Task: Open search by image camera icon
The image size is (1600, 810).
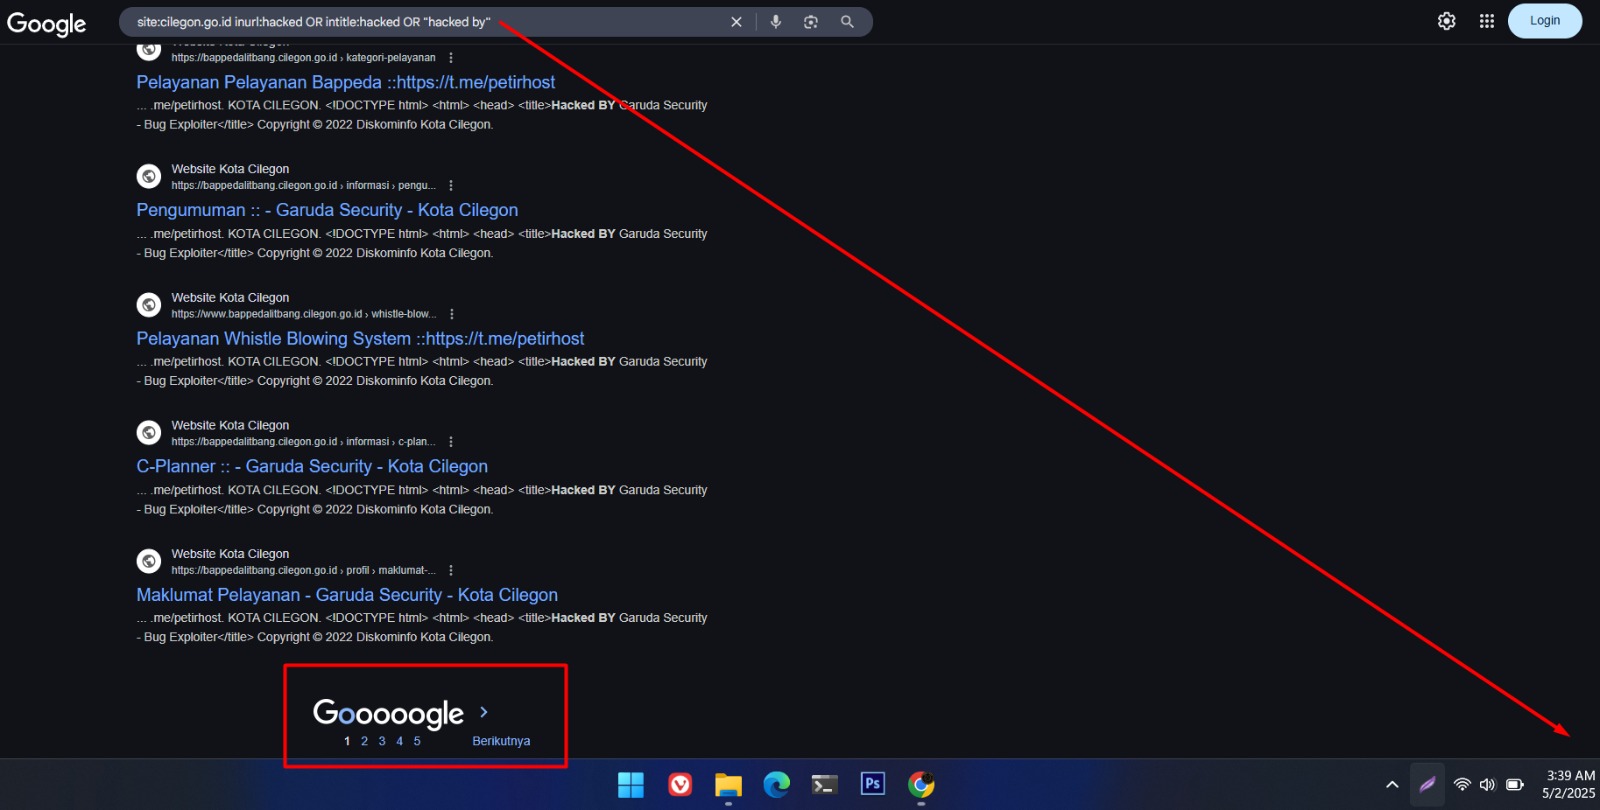Action: 811,22
